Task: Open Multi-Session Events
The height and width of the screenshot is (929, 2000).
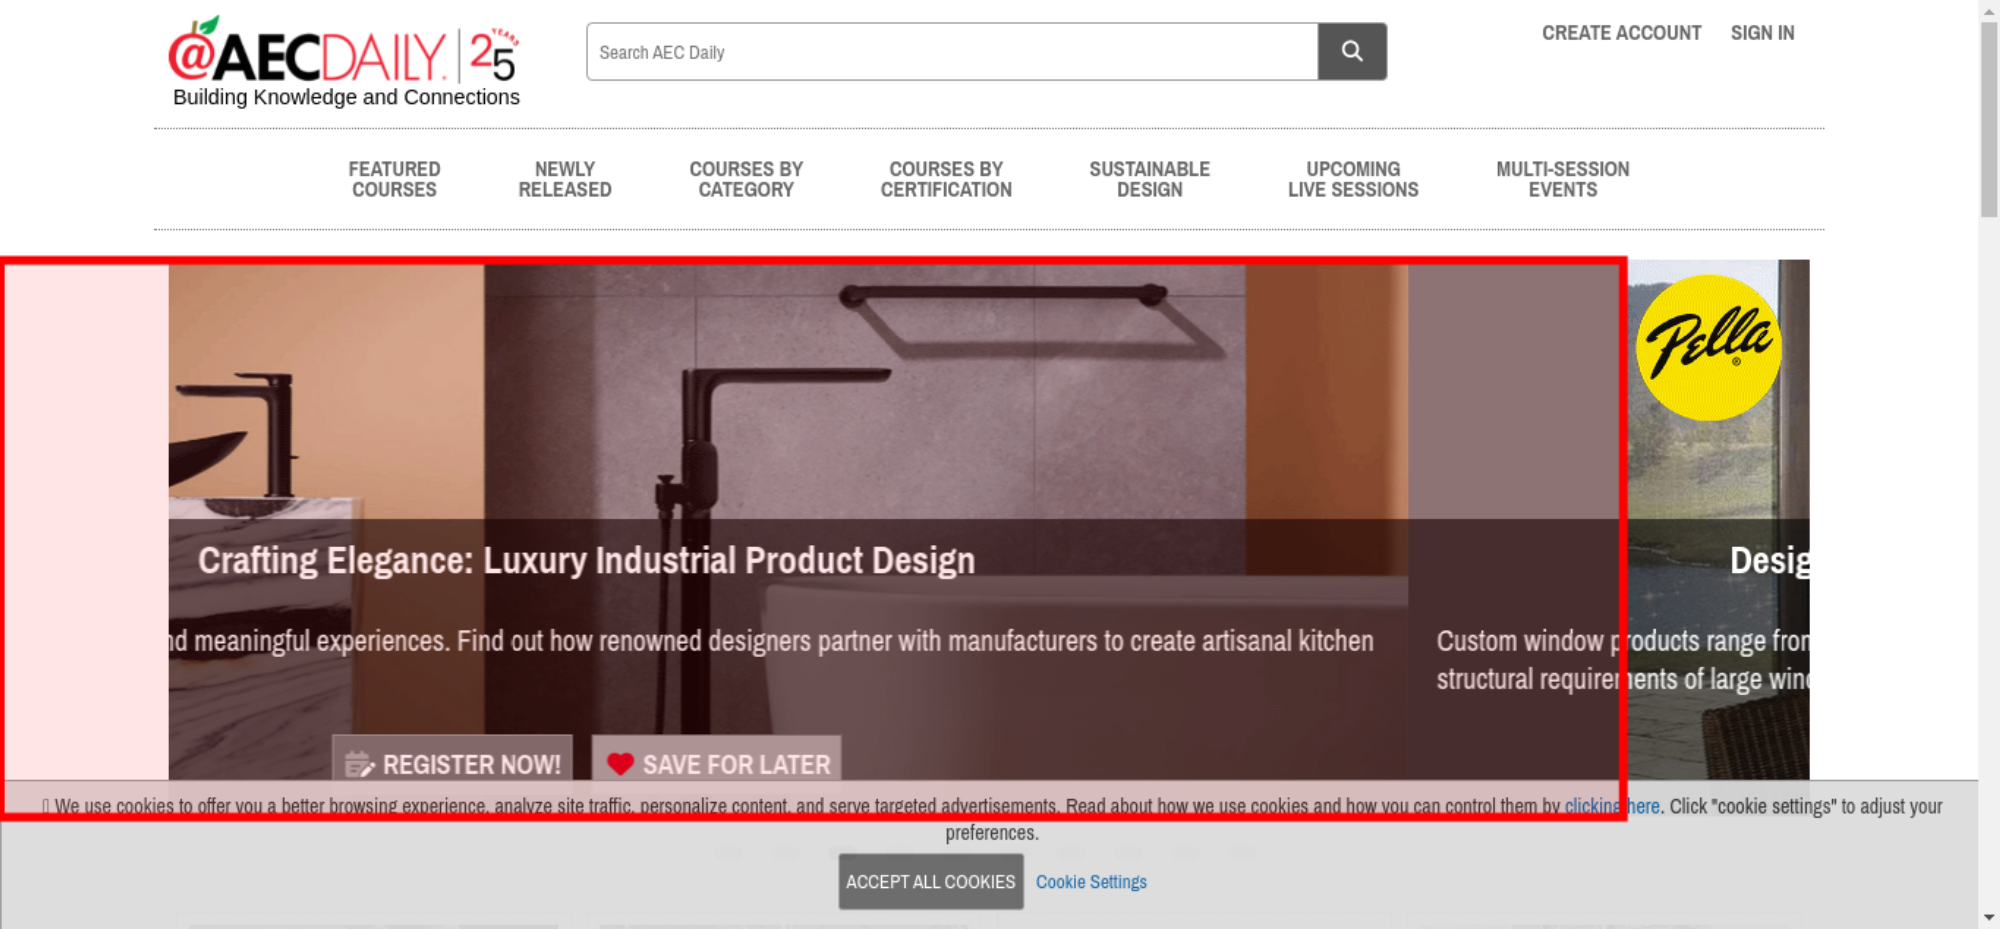Action: (x=1562, y=180)
